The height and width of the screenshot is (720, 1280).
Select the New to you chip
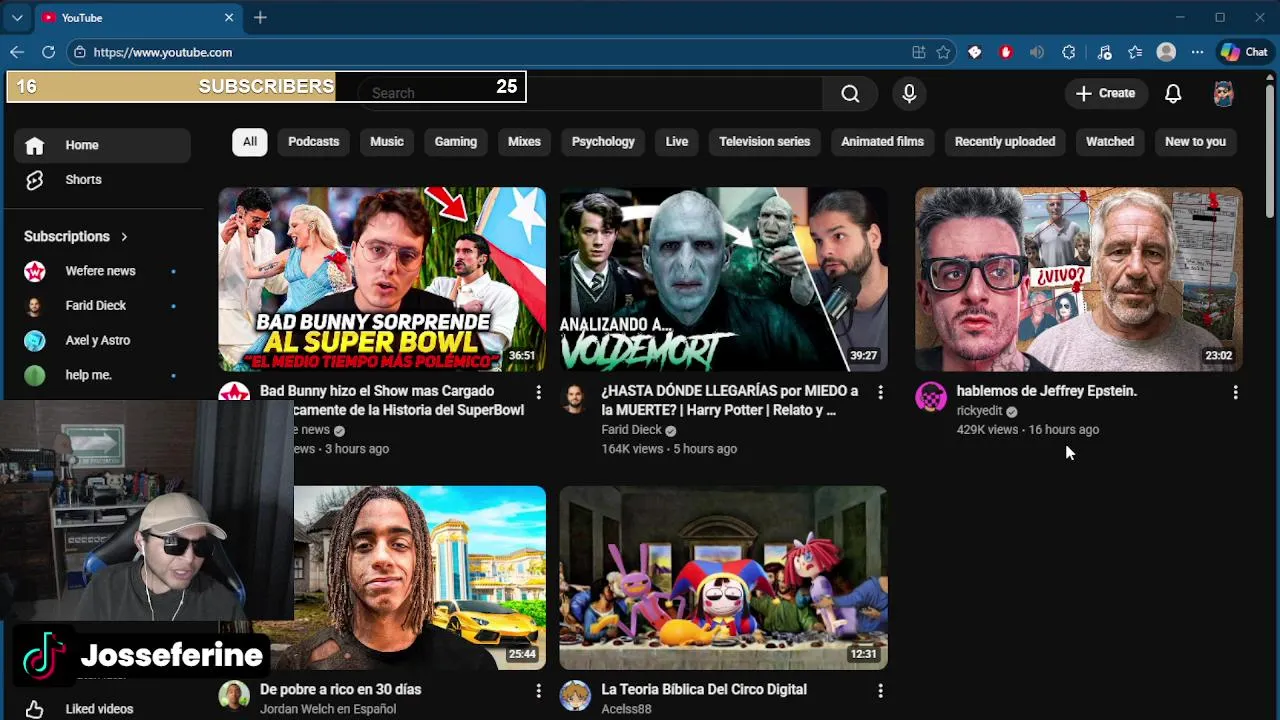(x=1195, y=142)
